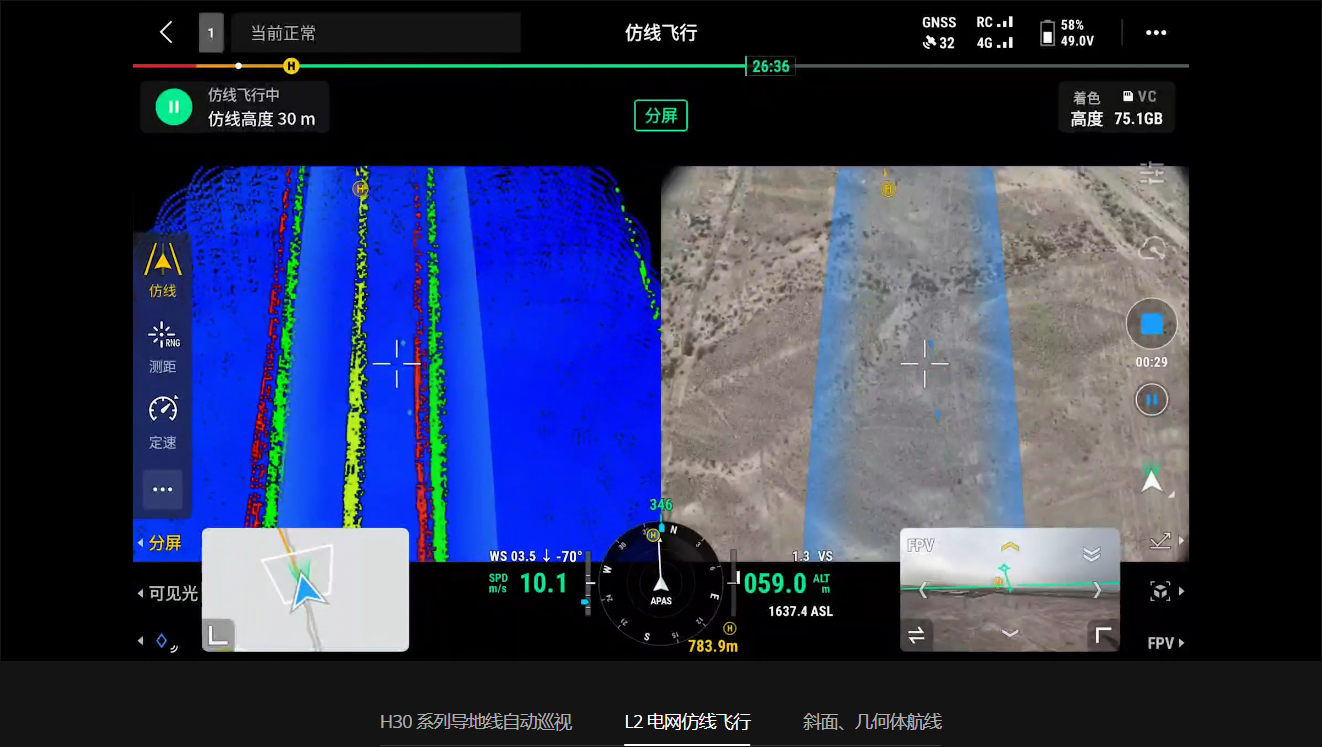
Task: Enlarge the minimap thumbnail with blue arrow
Action: pos(305,589)
